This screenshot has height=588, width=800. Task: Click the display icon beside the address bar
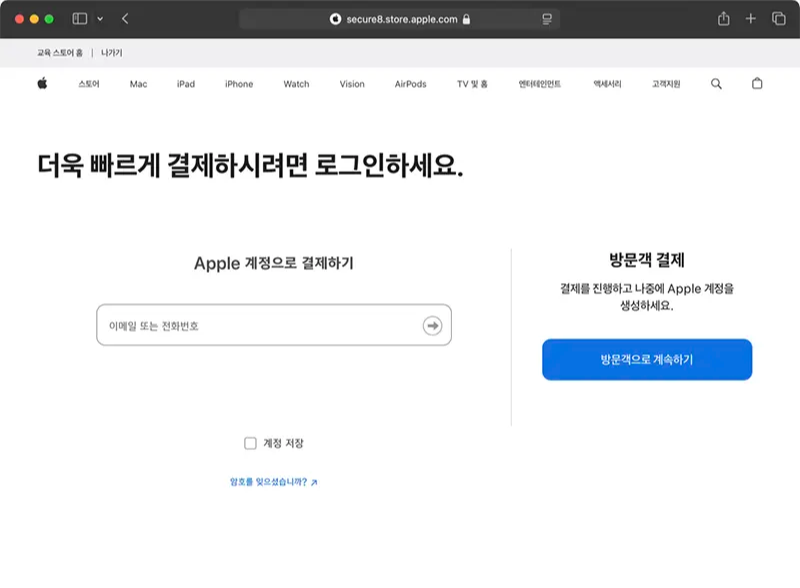[x=545, y=18]
